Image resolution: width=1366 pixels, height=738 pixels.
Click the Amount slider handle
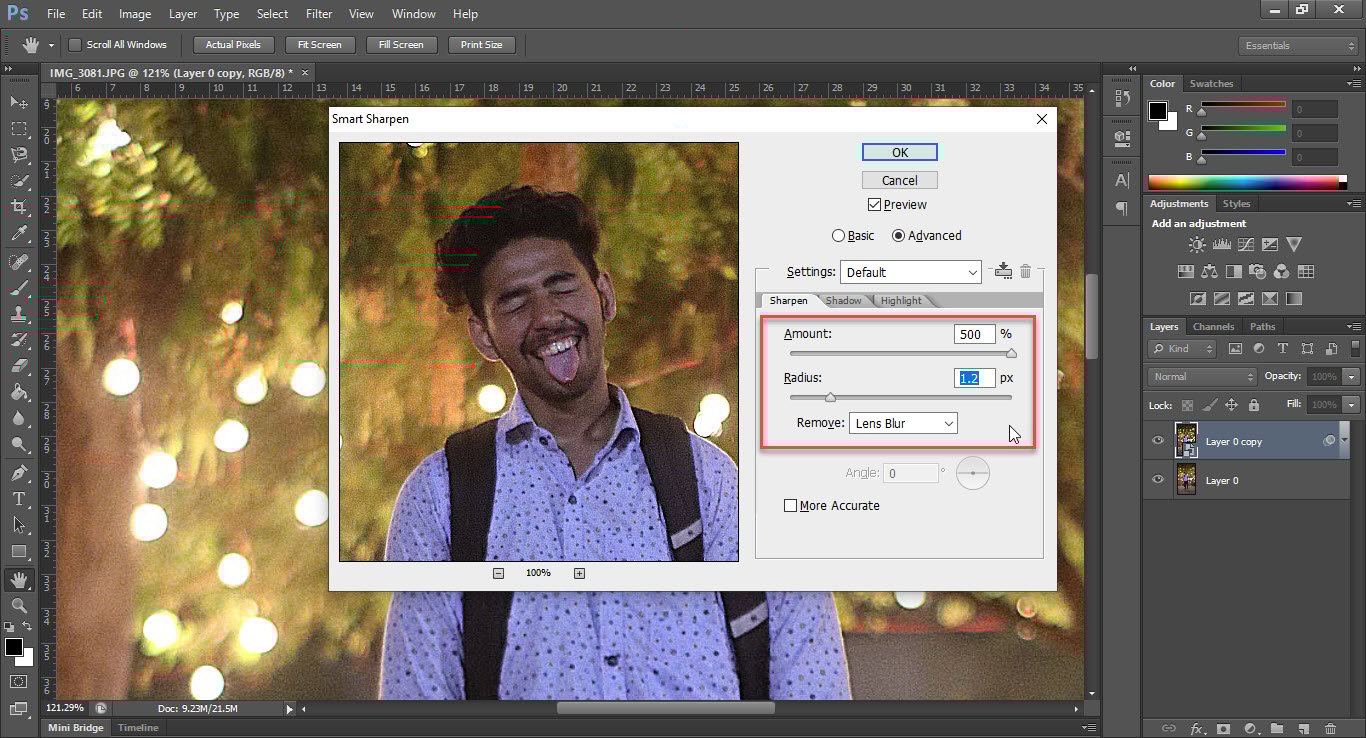pyautogui.click(x=1011, y=354)
